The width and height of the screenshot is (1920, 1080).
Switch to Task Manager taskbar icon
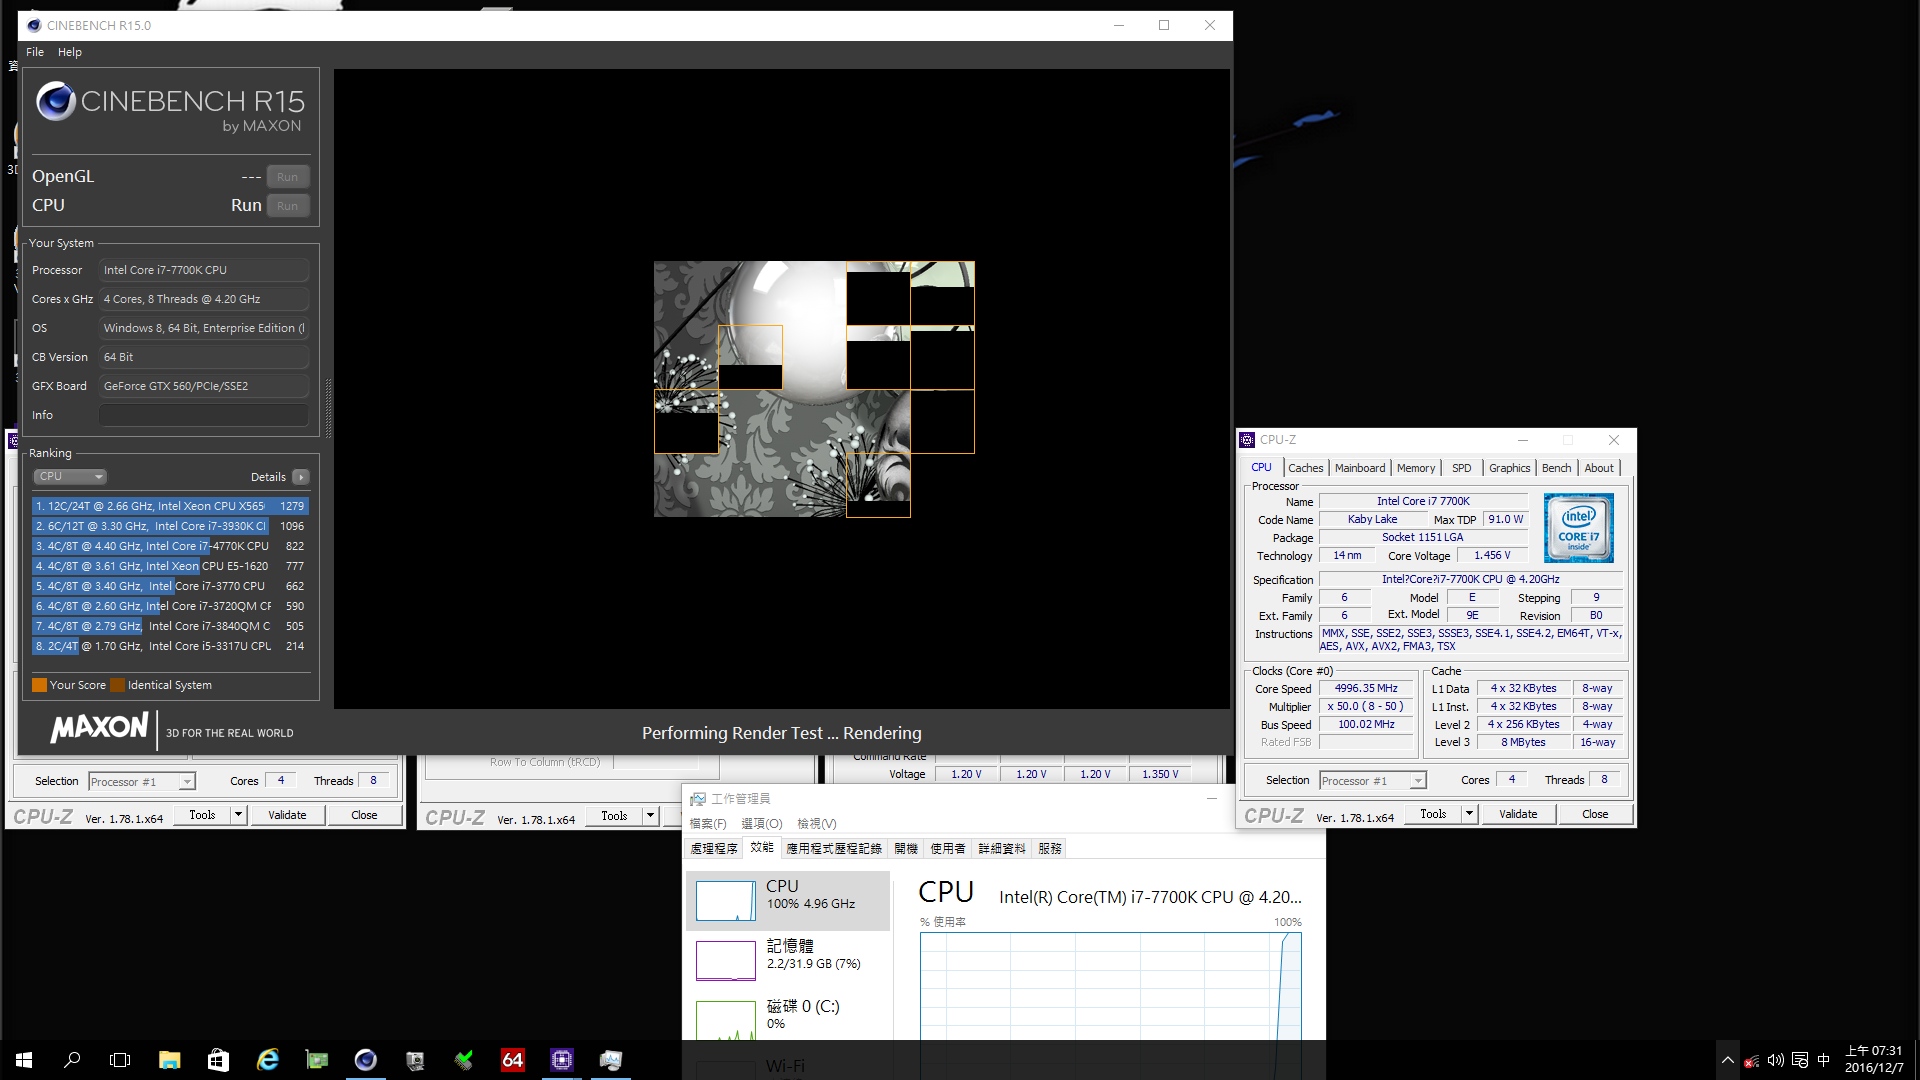pyautogui.click(x=610, y=1060)
